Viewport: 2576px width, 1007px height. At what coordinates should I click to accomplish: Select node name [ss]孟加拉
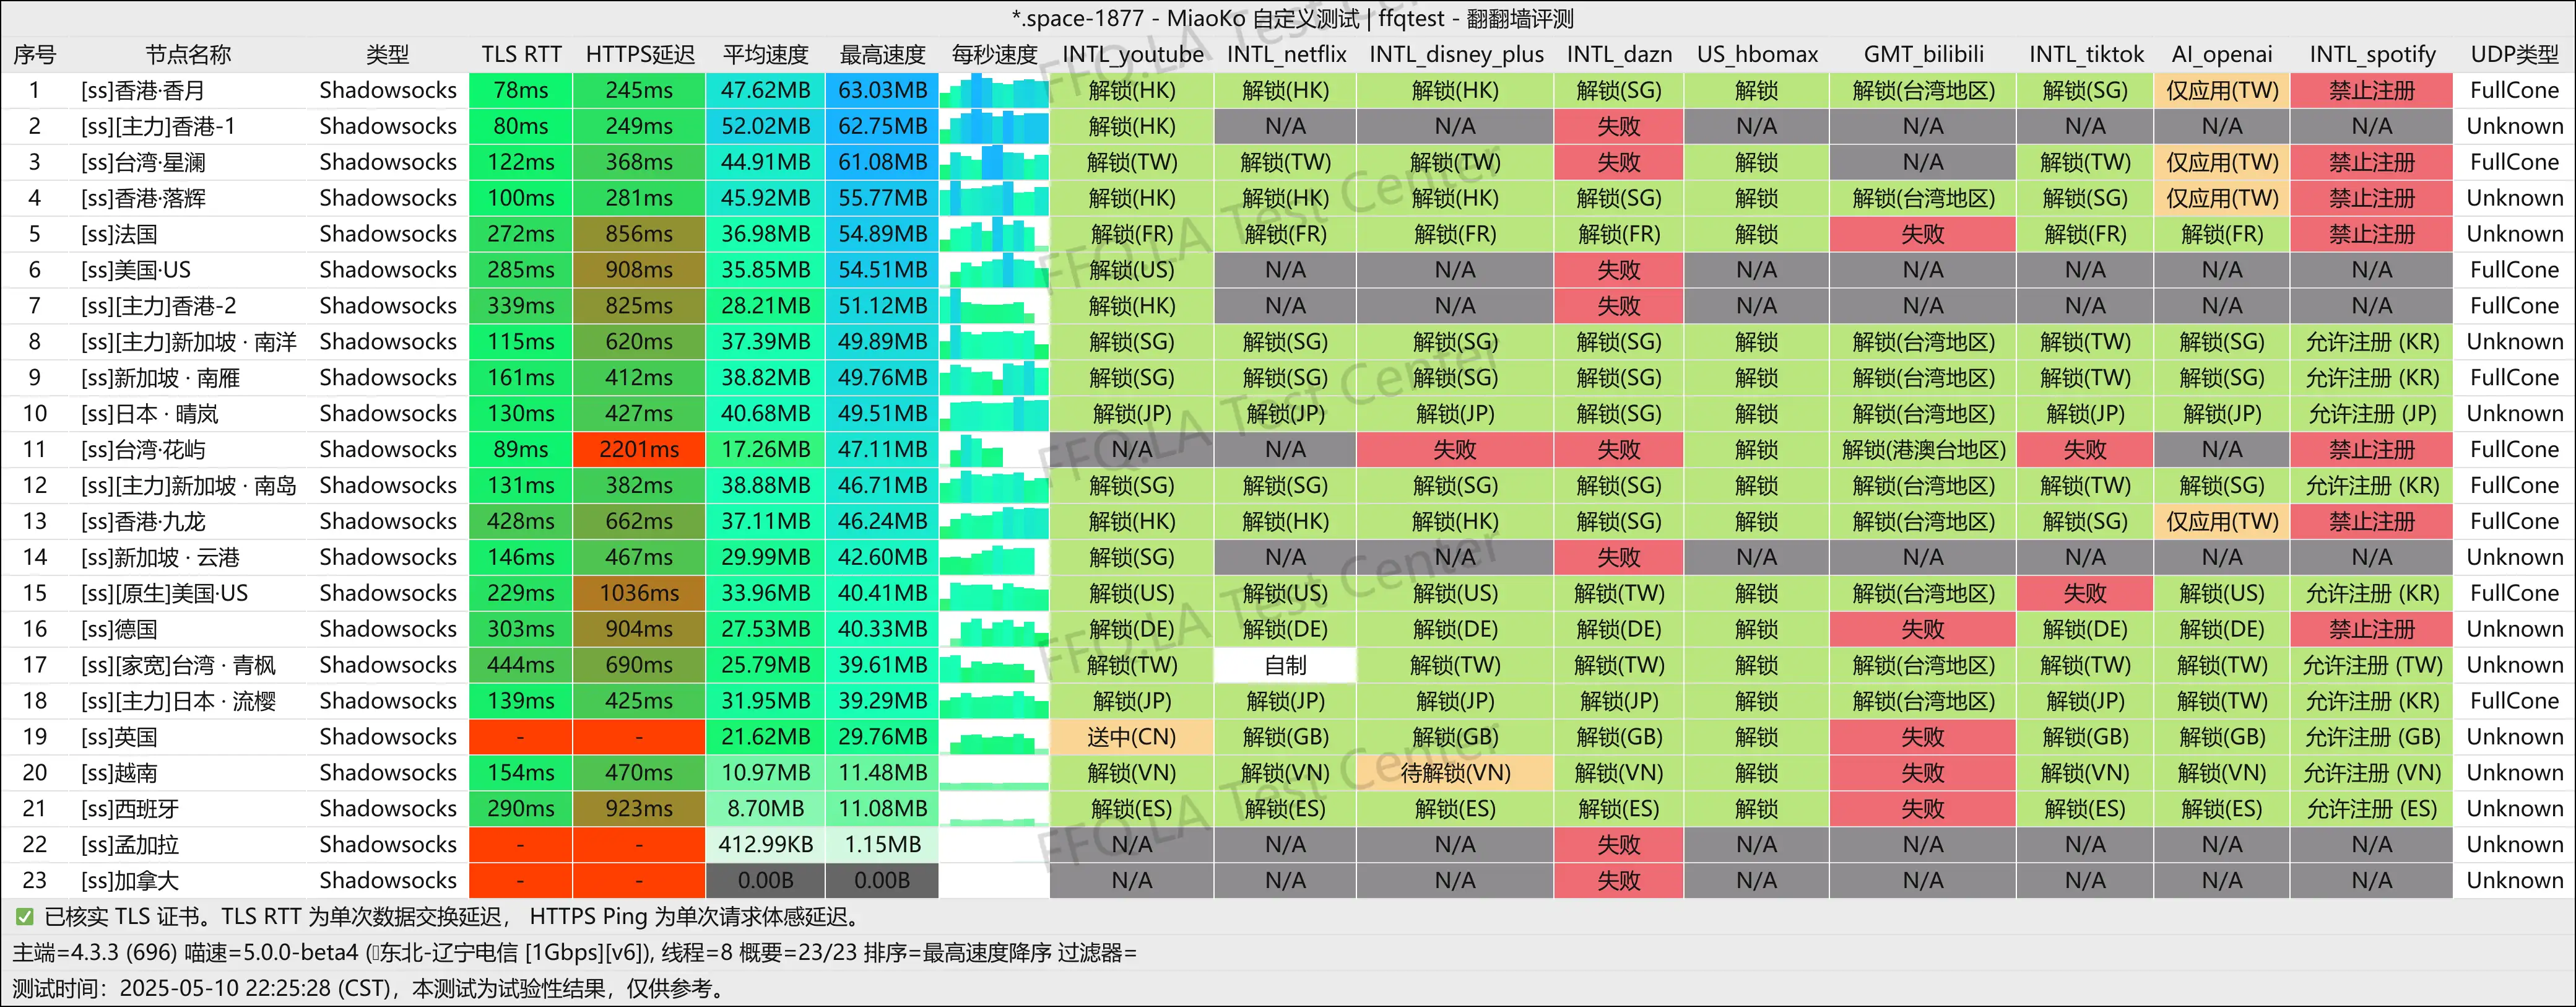tap(130, 844)
